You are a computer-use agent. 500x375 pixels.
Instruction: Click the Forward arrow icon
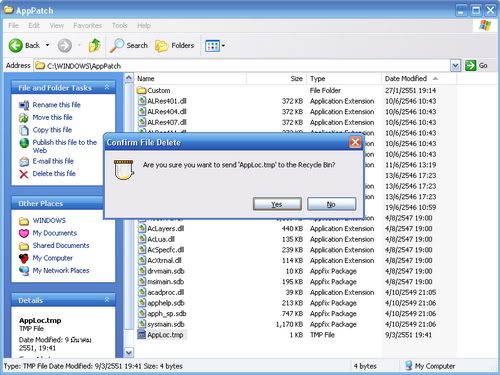(64, 45)
